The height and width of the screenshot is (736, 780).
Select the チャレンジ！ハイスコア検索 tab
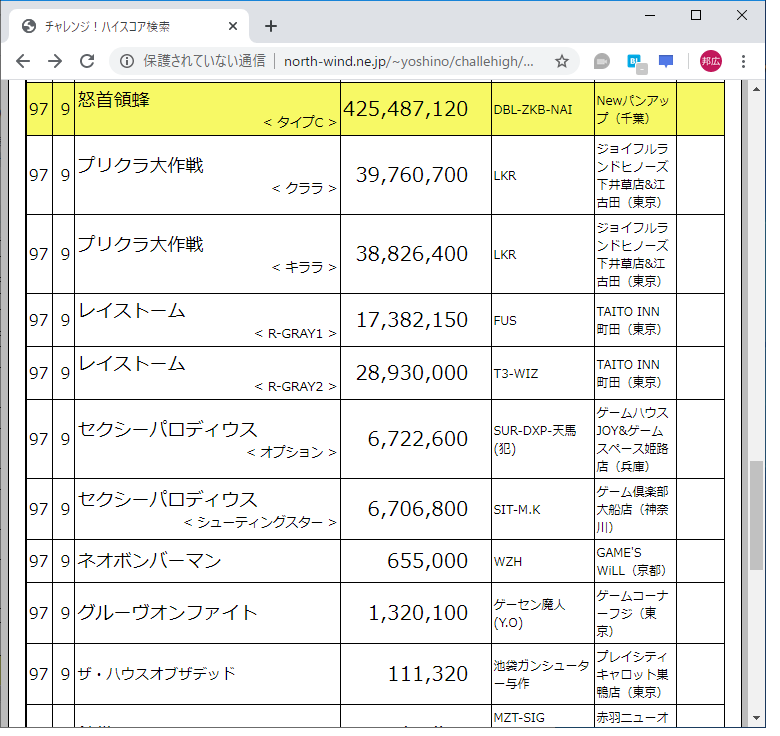click(x=127, y=26)
